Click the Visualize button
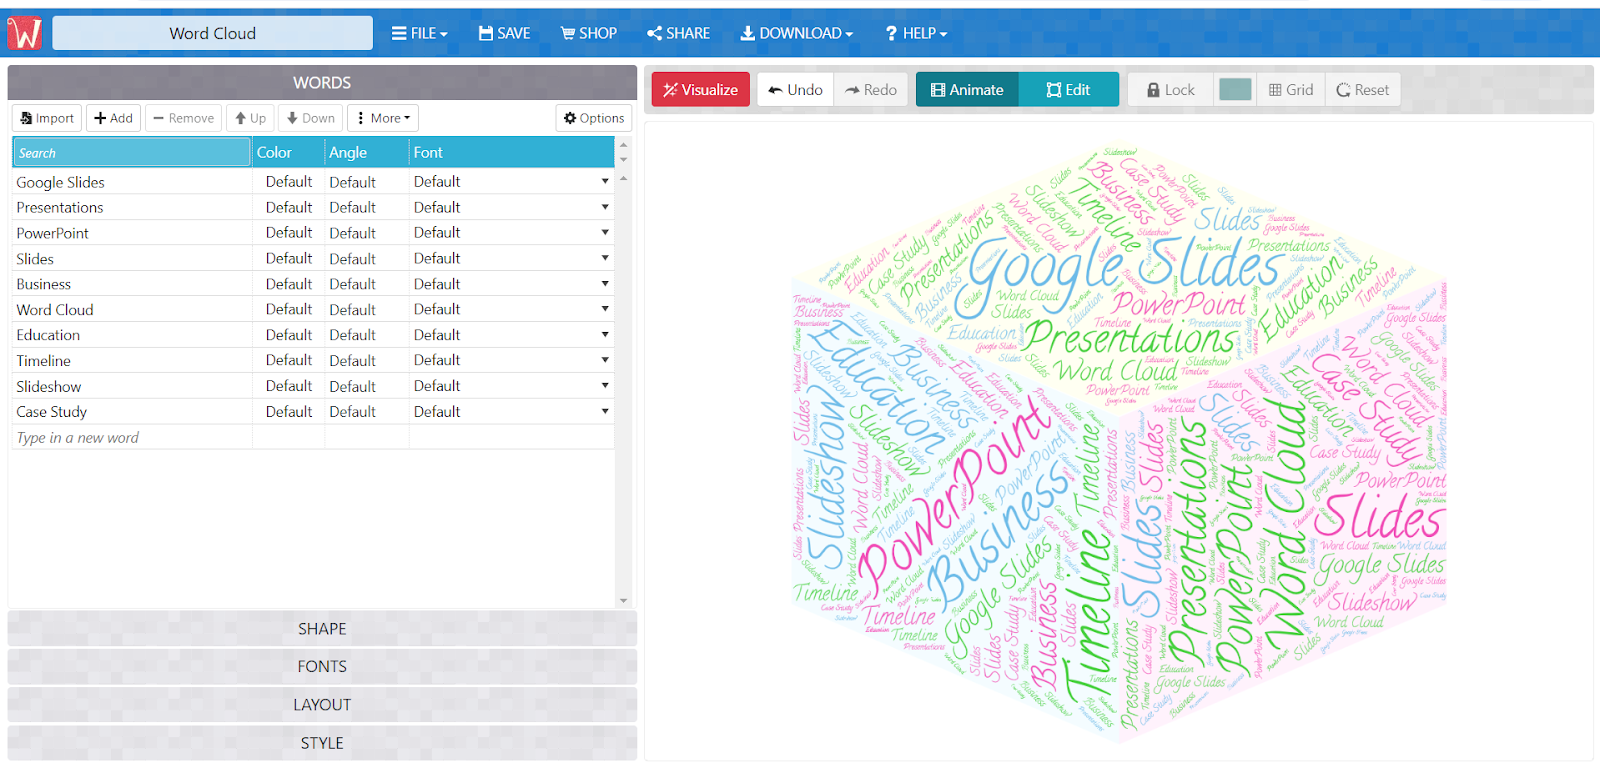1600x768 pixels. (x=701, y=90)
